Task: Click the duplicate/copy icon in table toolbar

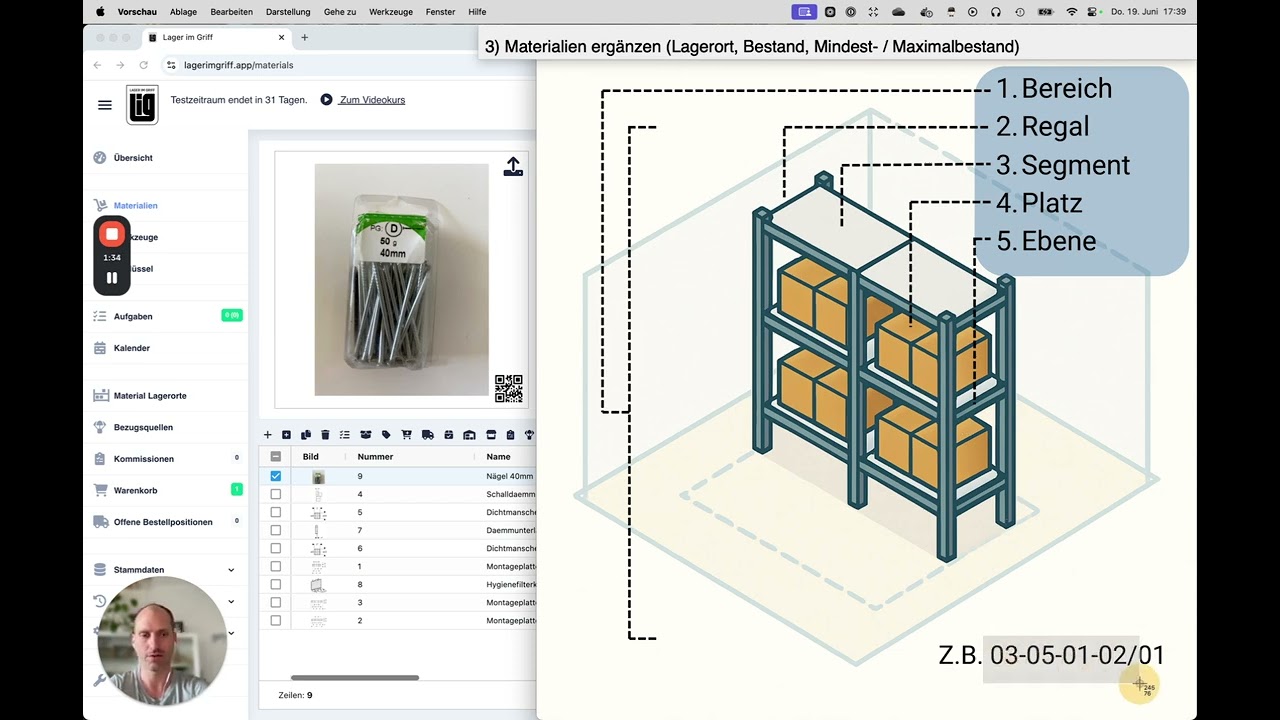Action: (306, 435)
